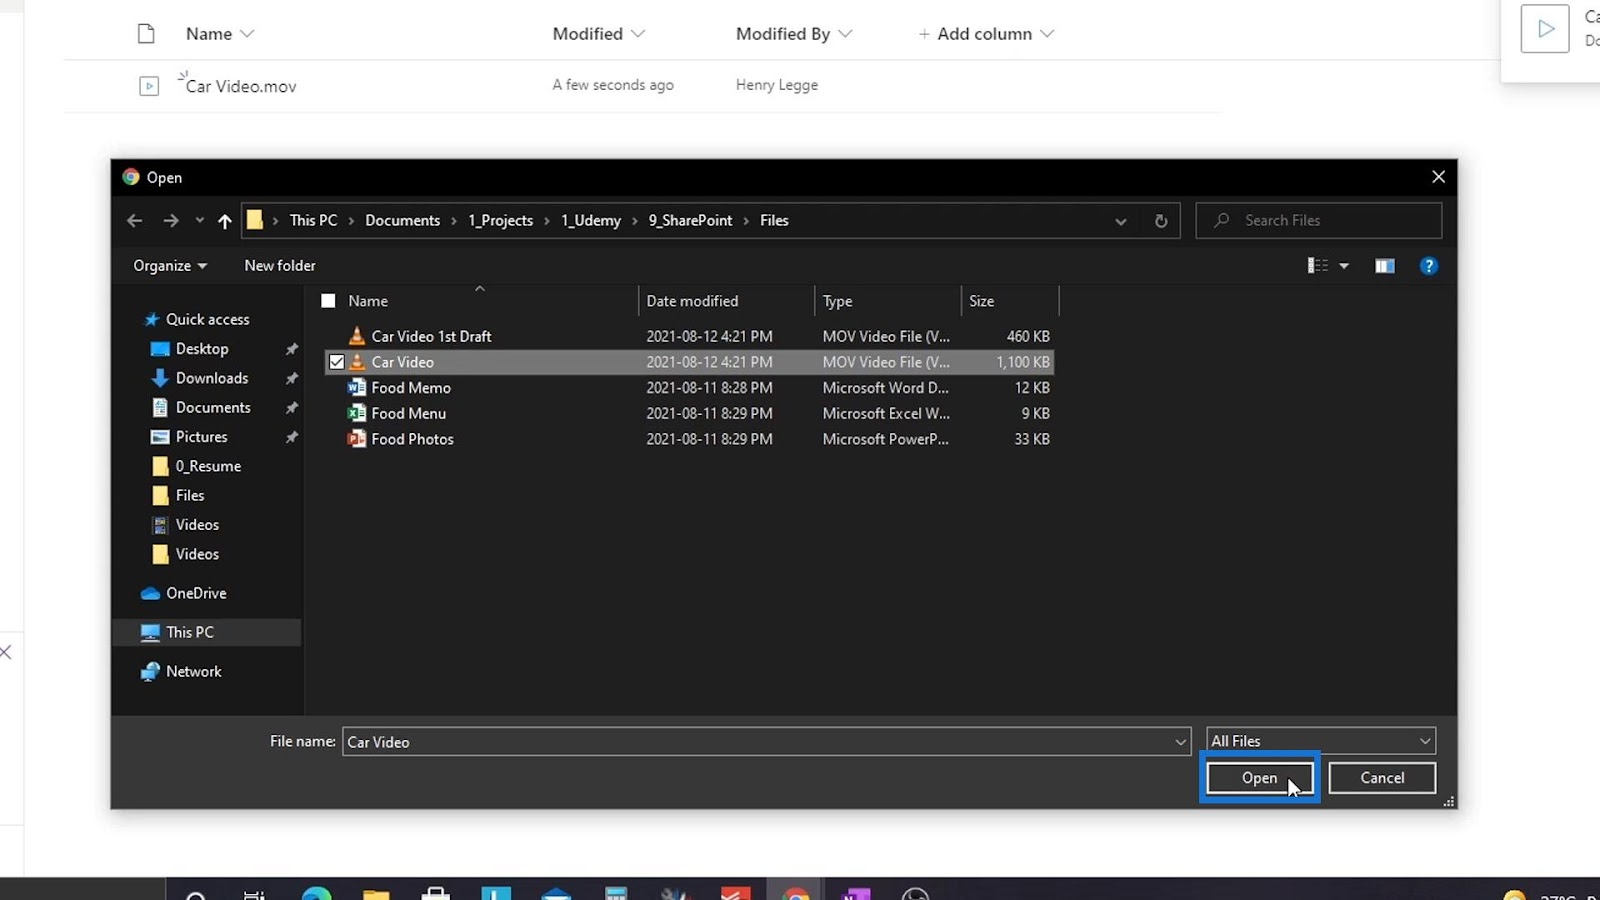Expand the address bar previous locations dropdown
The width and height of the screenshot is (1600, 900).
tap(1121, 221)
